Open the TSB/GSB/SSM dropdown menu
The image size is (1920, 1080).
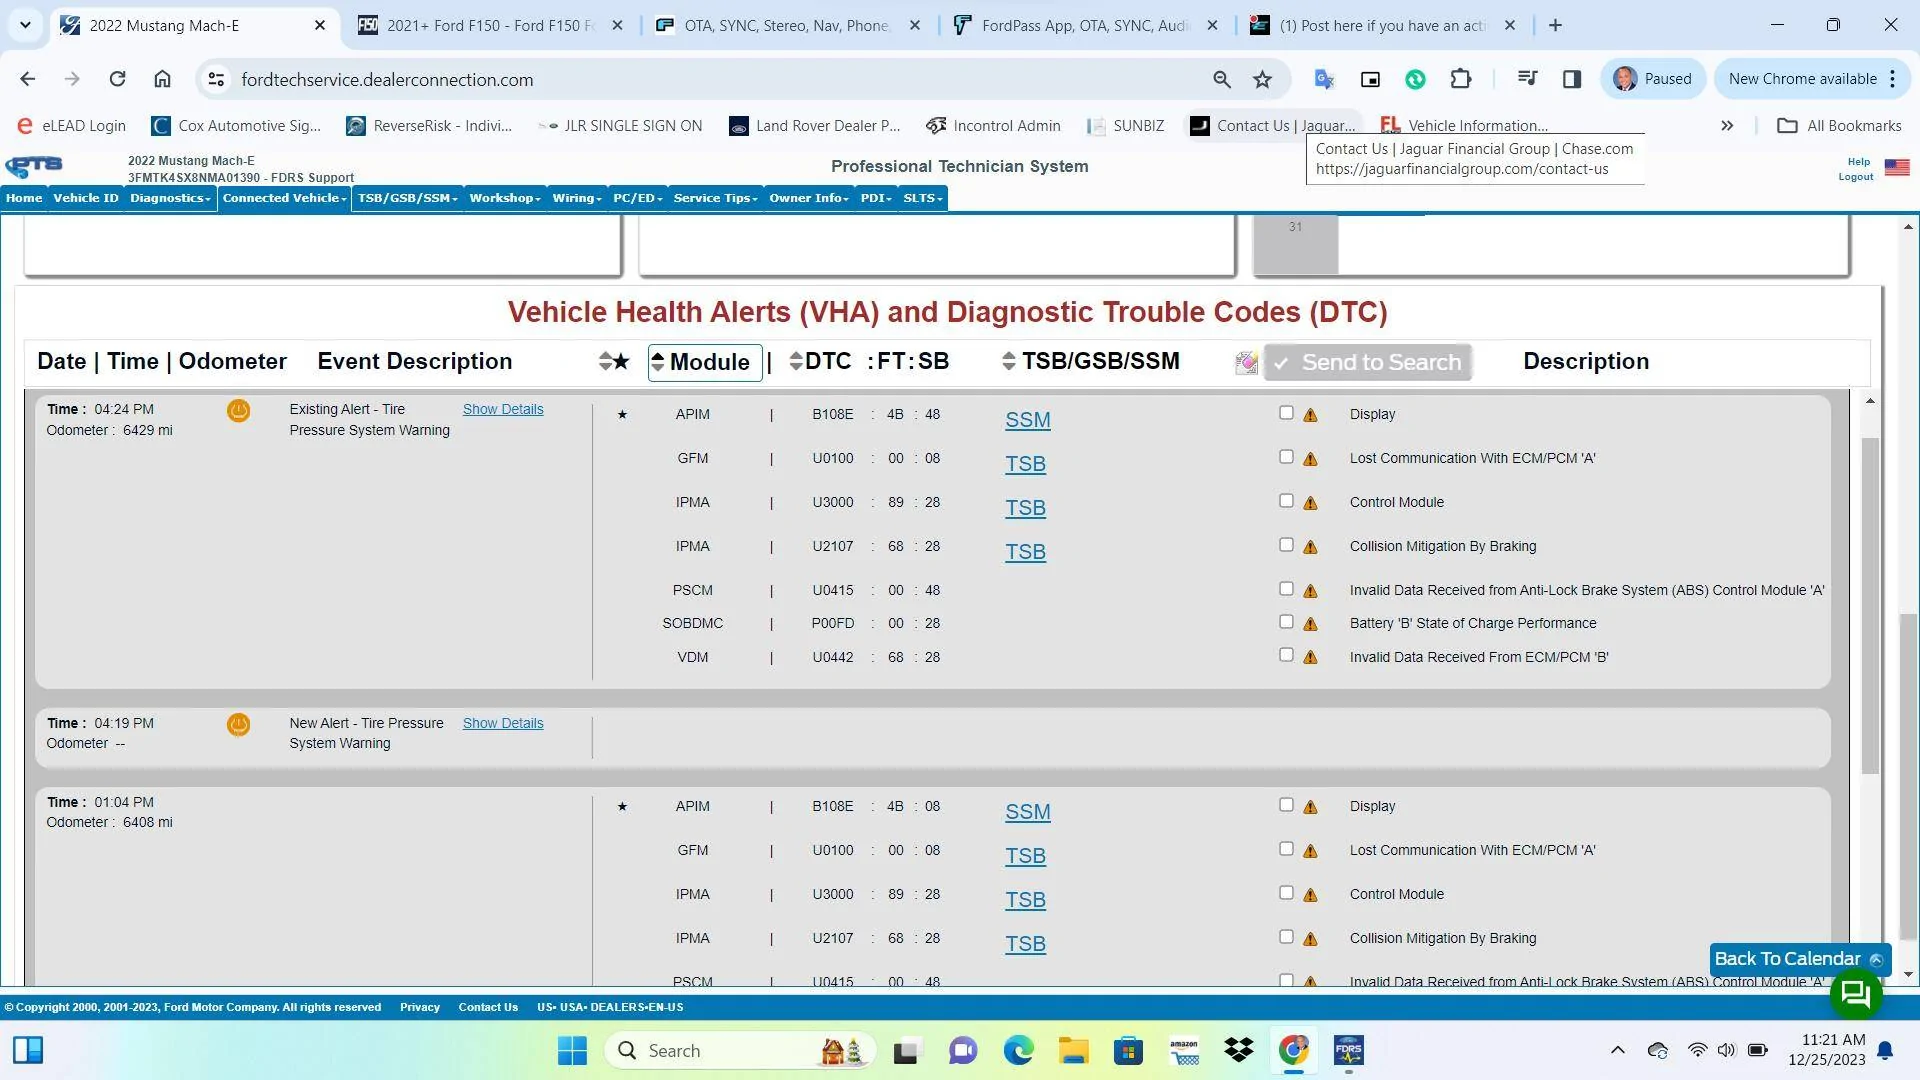click(x=407, y=198)
